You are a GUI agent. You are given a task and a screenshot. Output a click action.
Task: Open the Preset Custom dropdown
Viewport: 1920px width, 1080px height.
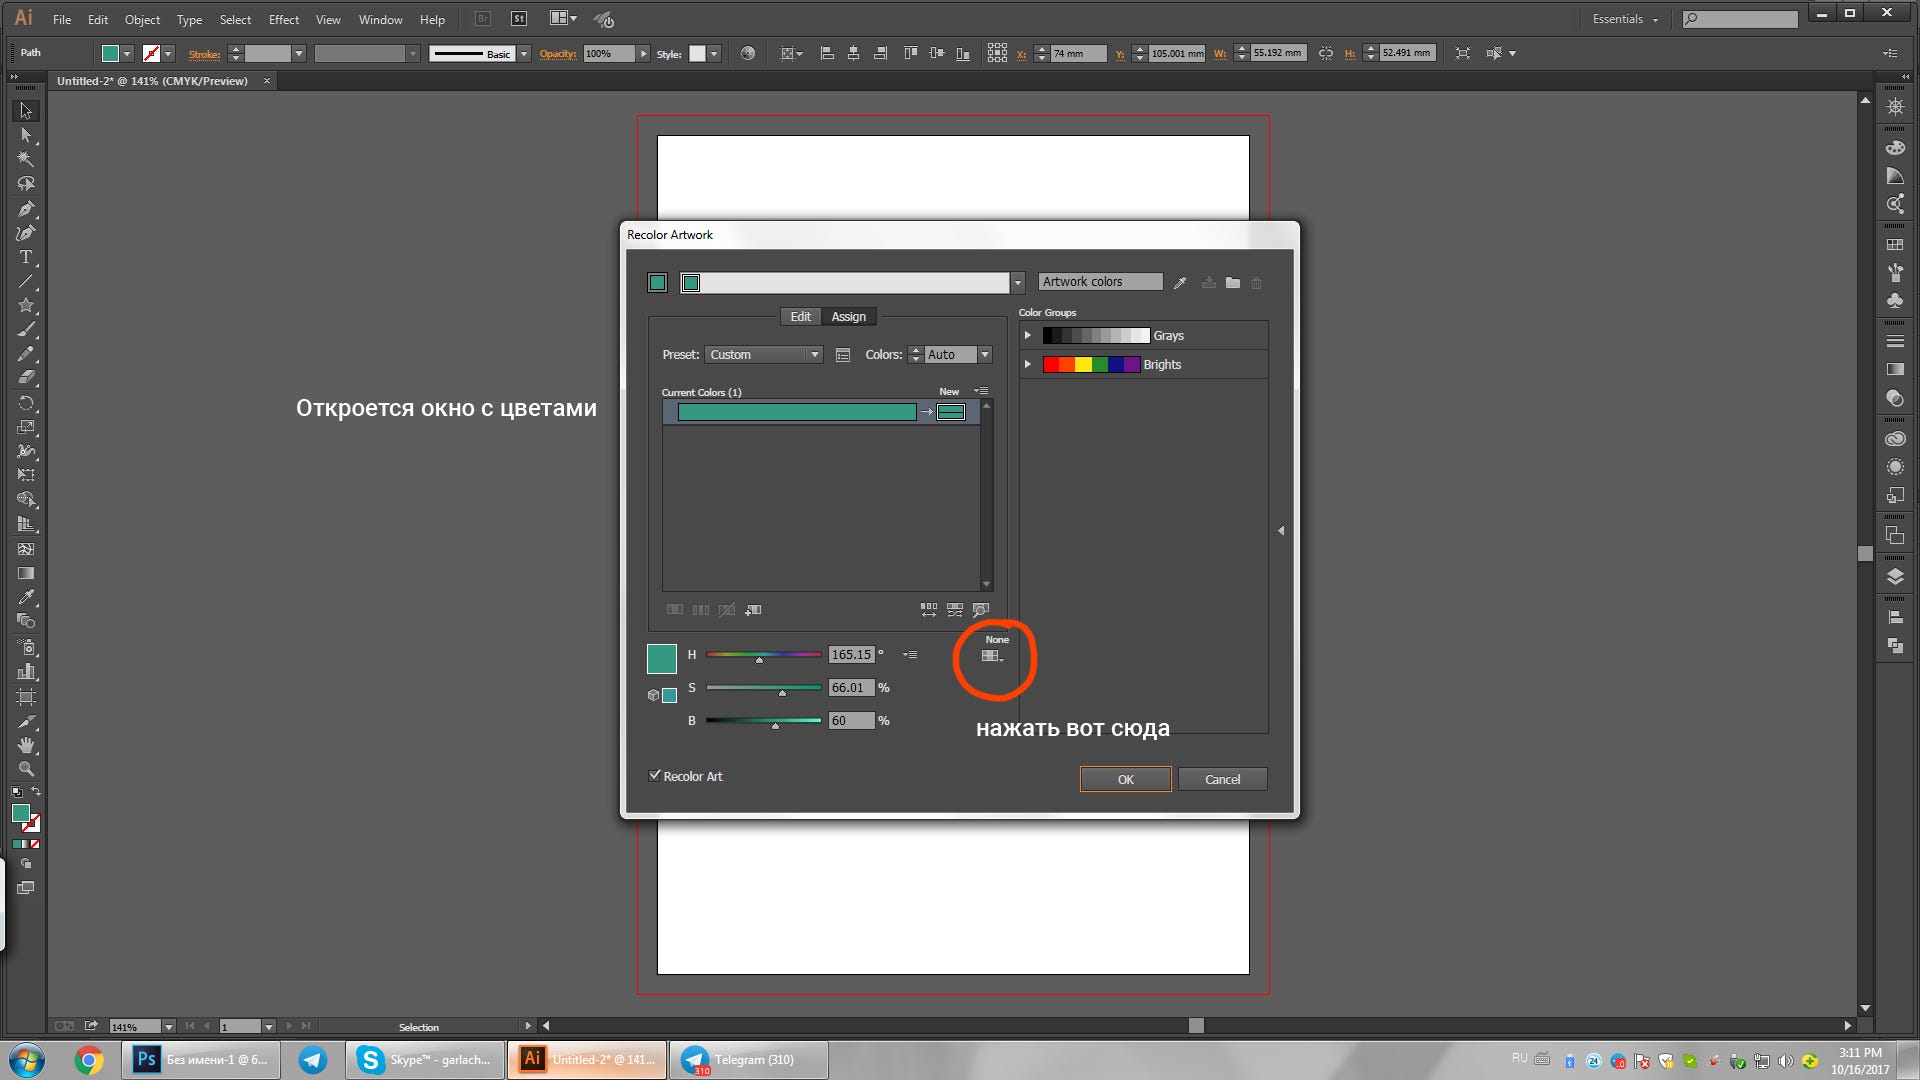tap(764, 355)
